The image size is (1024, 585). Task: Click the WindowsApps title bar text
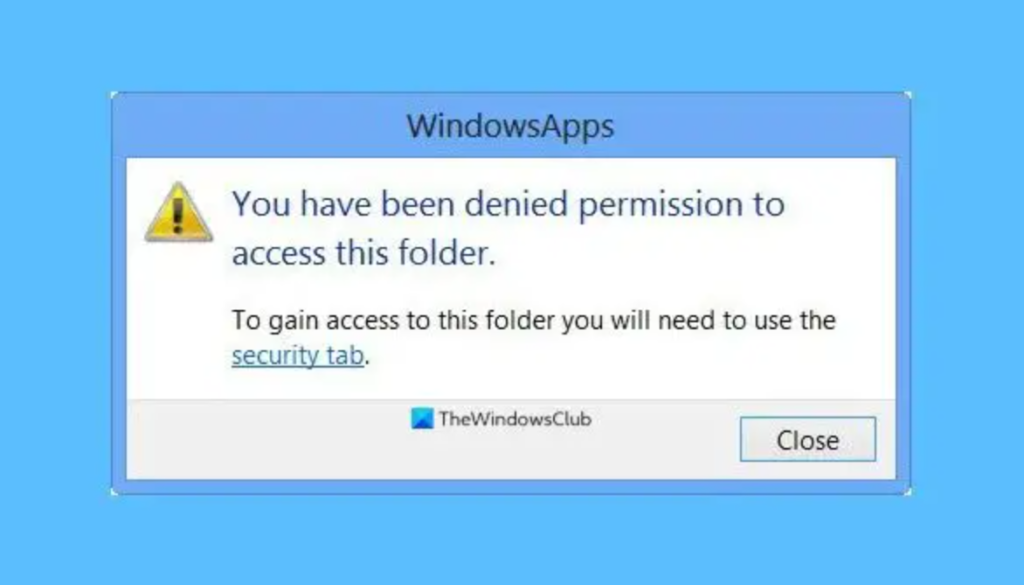pyautogui.click(x=510, y=127)
